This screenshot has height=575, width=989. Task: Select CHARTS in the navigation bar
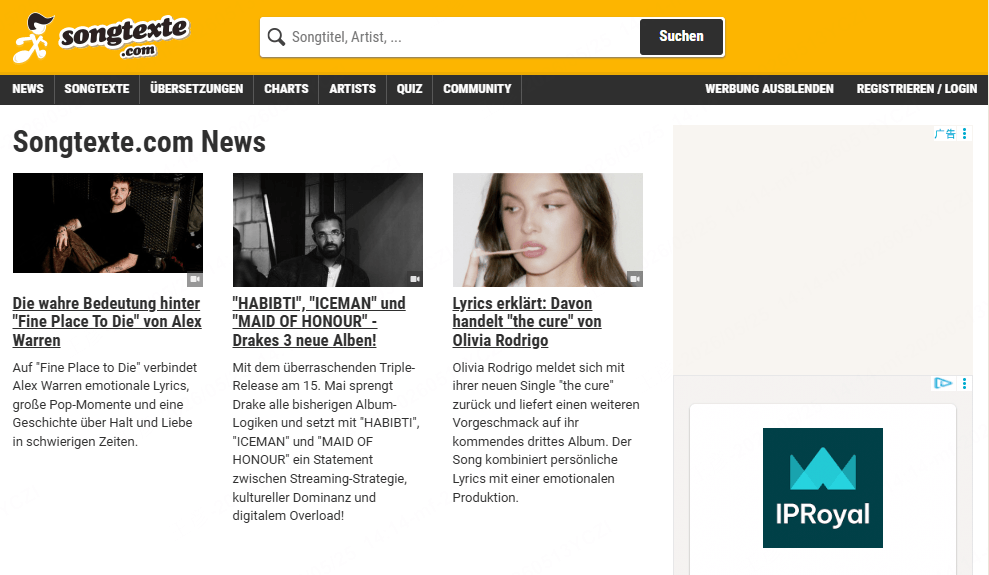coord(286,89)
